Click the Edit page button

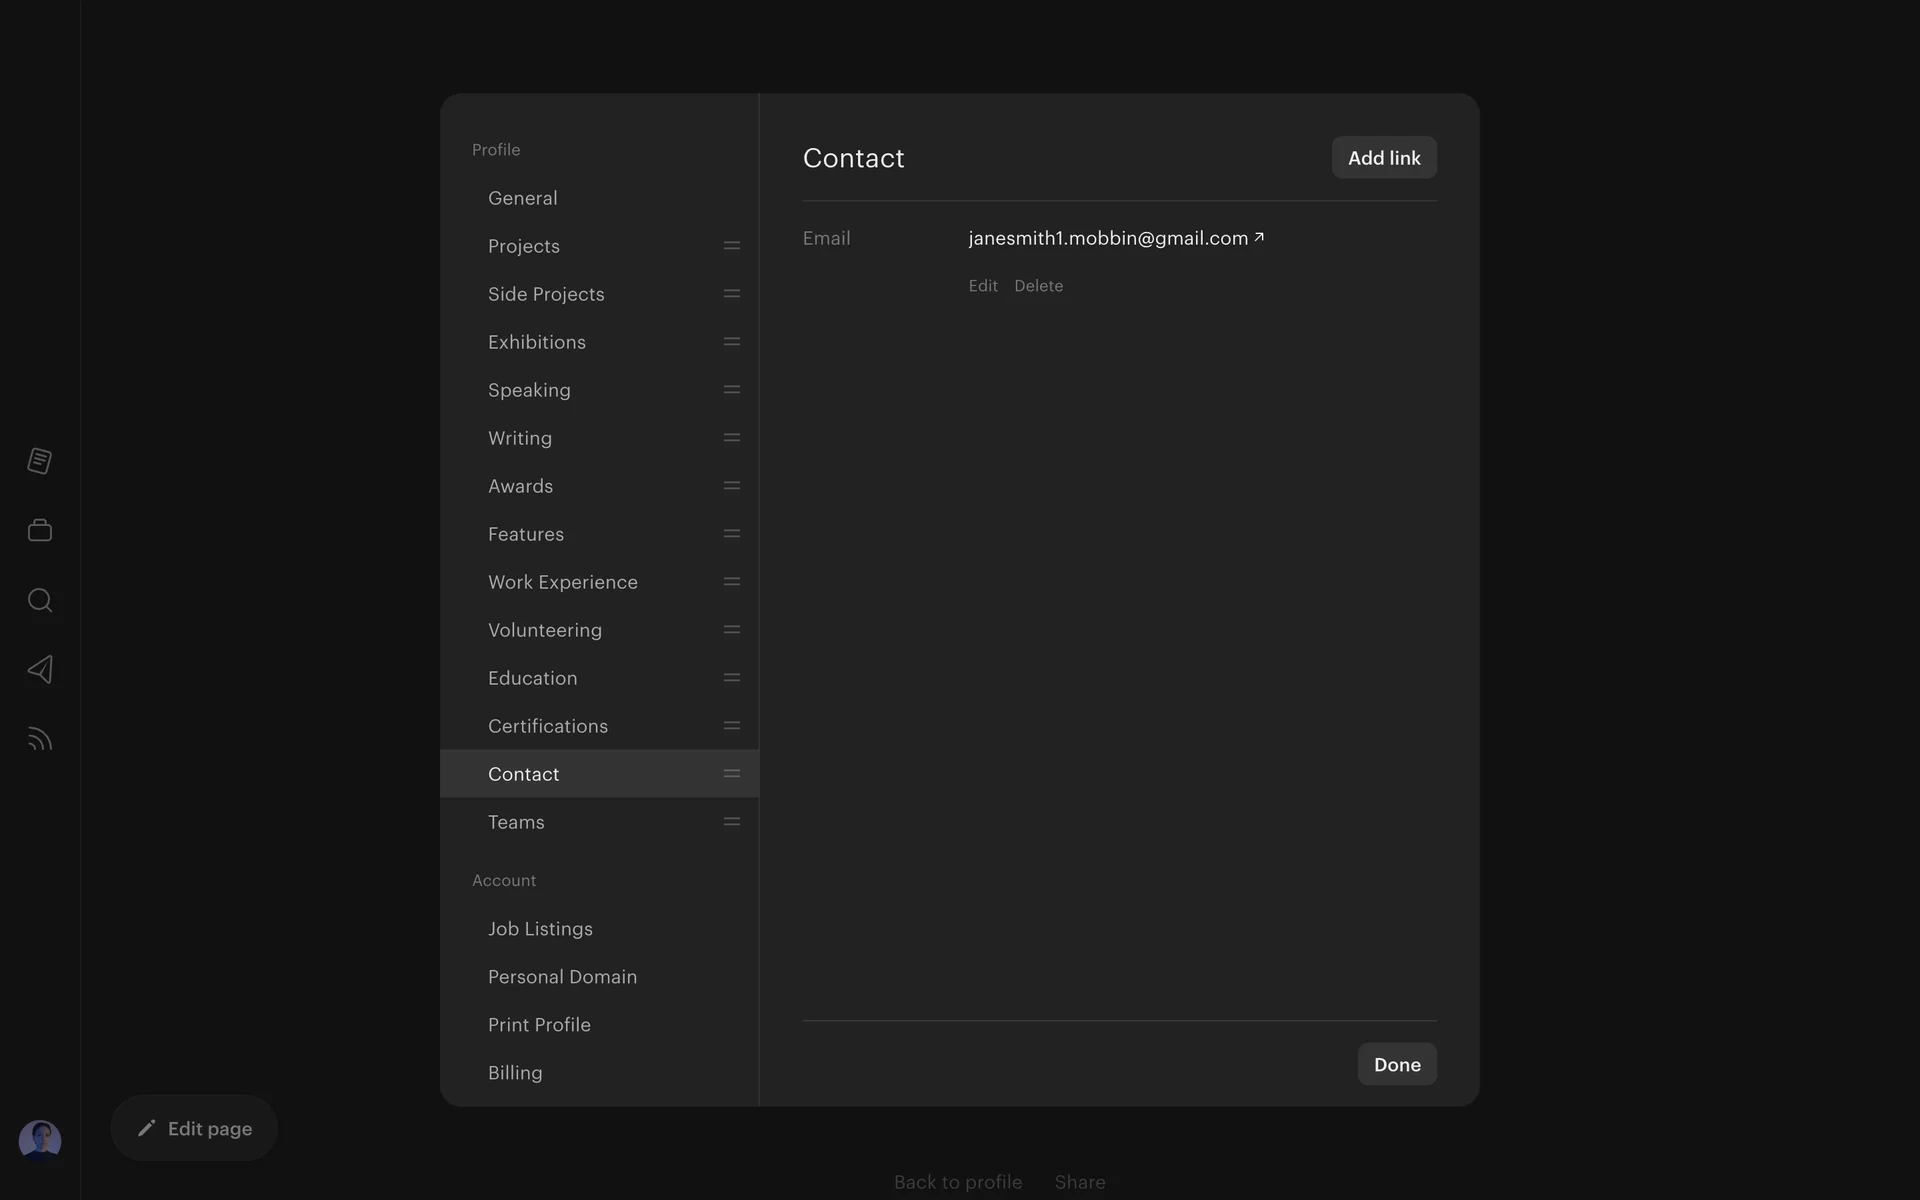pos(194,1128)
